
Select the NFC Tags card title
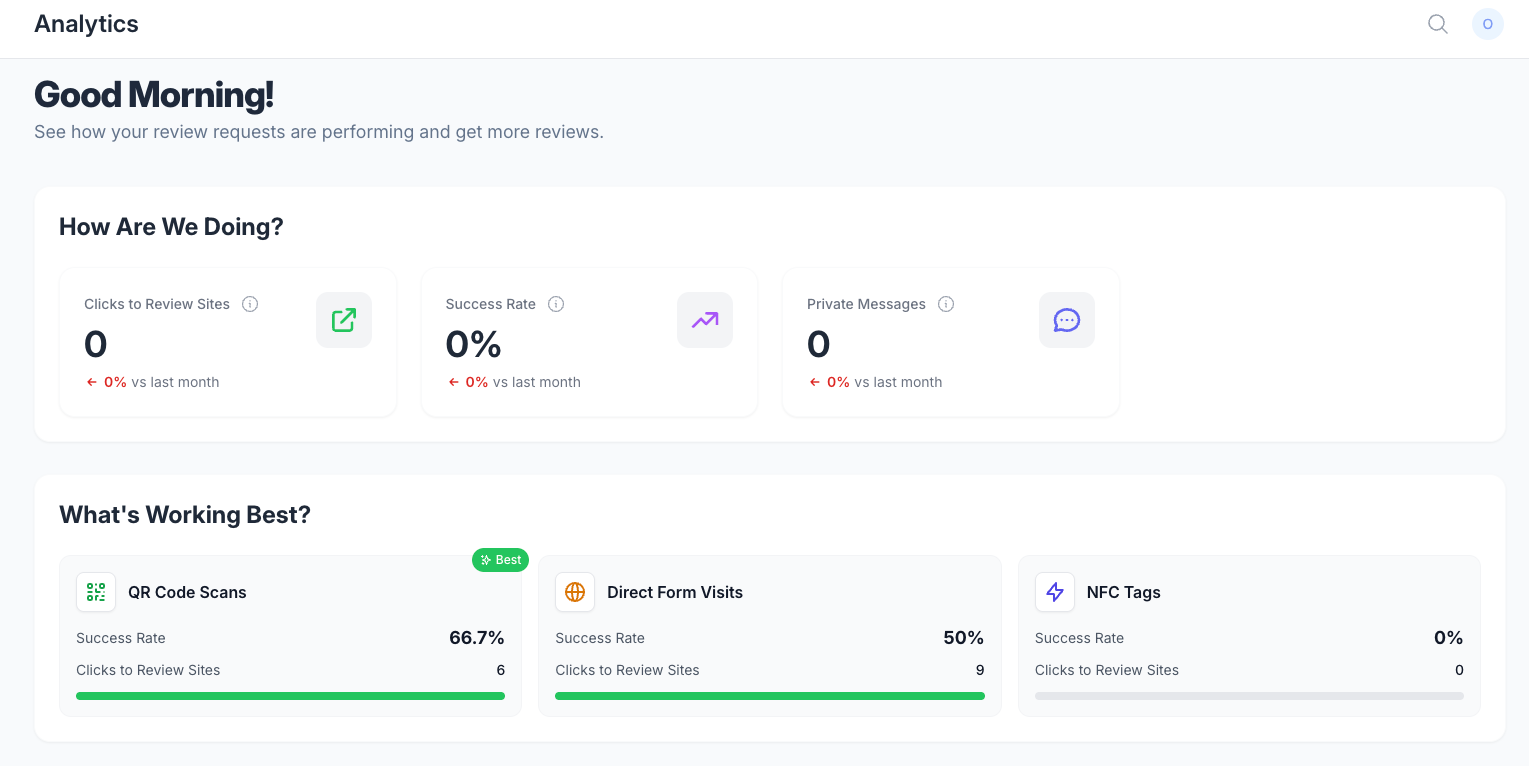1124,592
